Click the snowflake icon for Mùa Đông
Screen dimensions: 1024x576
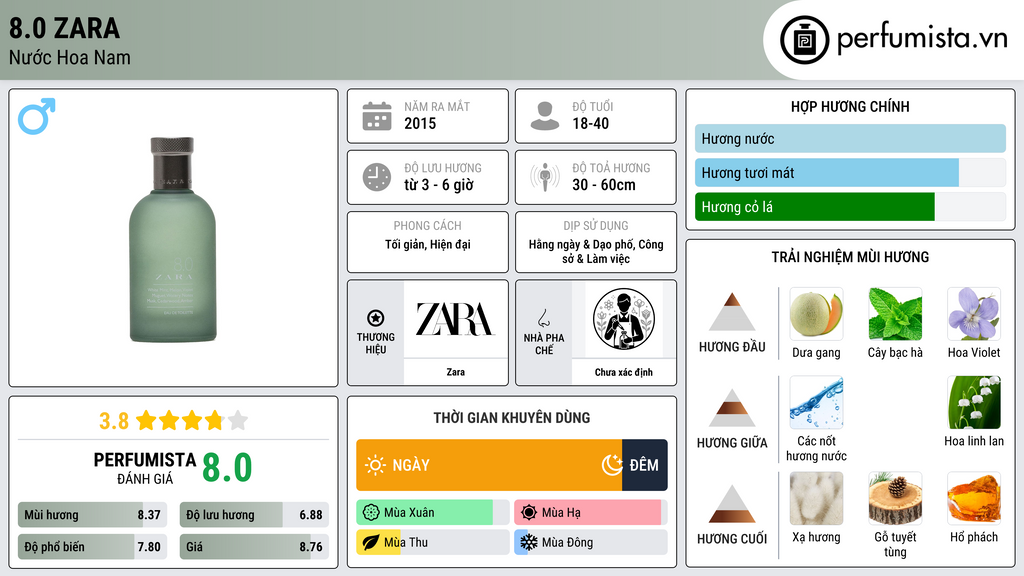[529, 542]
